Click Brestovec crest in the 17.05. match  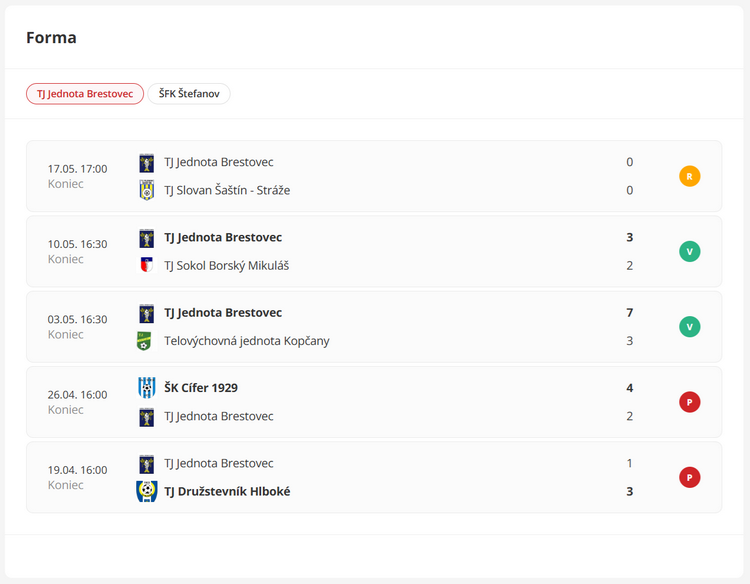point(146,163)
